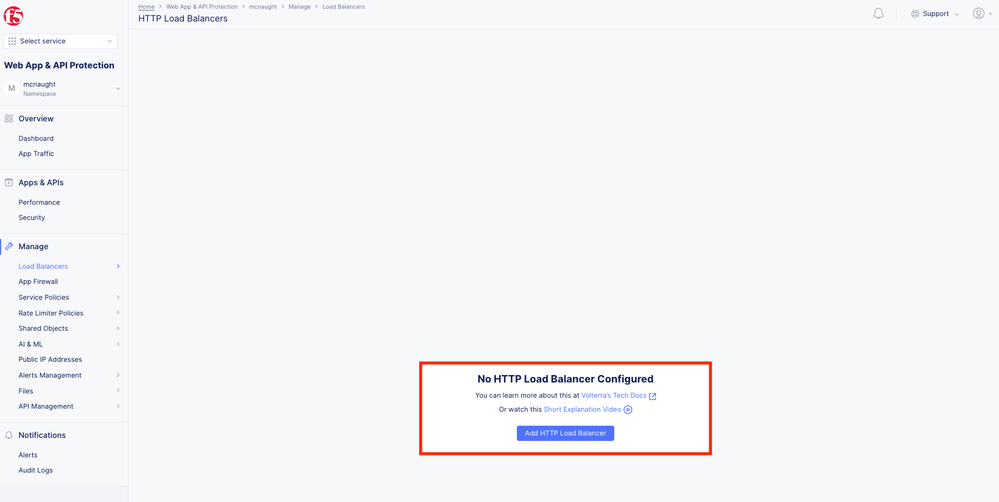999x502 pixels.
Task: Open the notifications bell icon
Action: 879,13
